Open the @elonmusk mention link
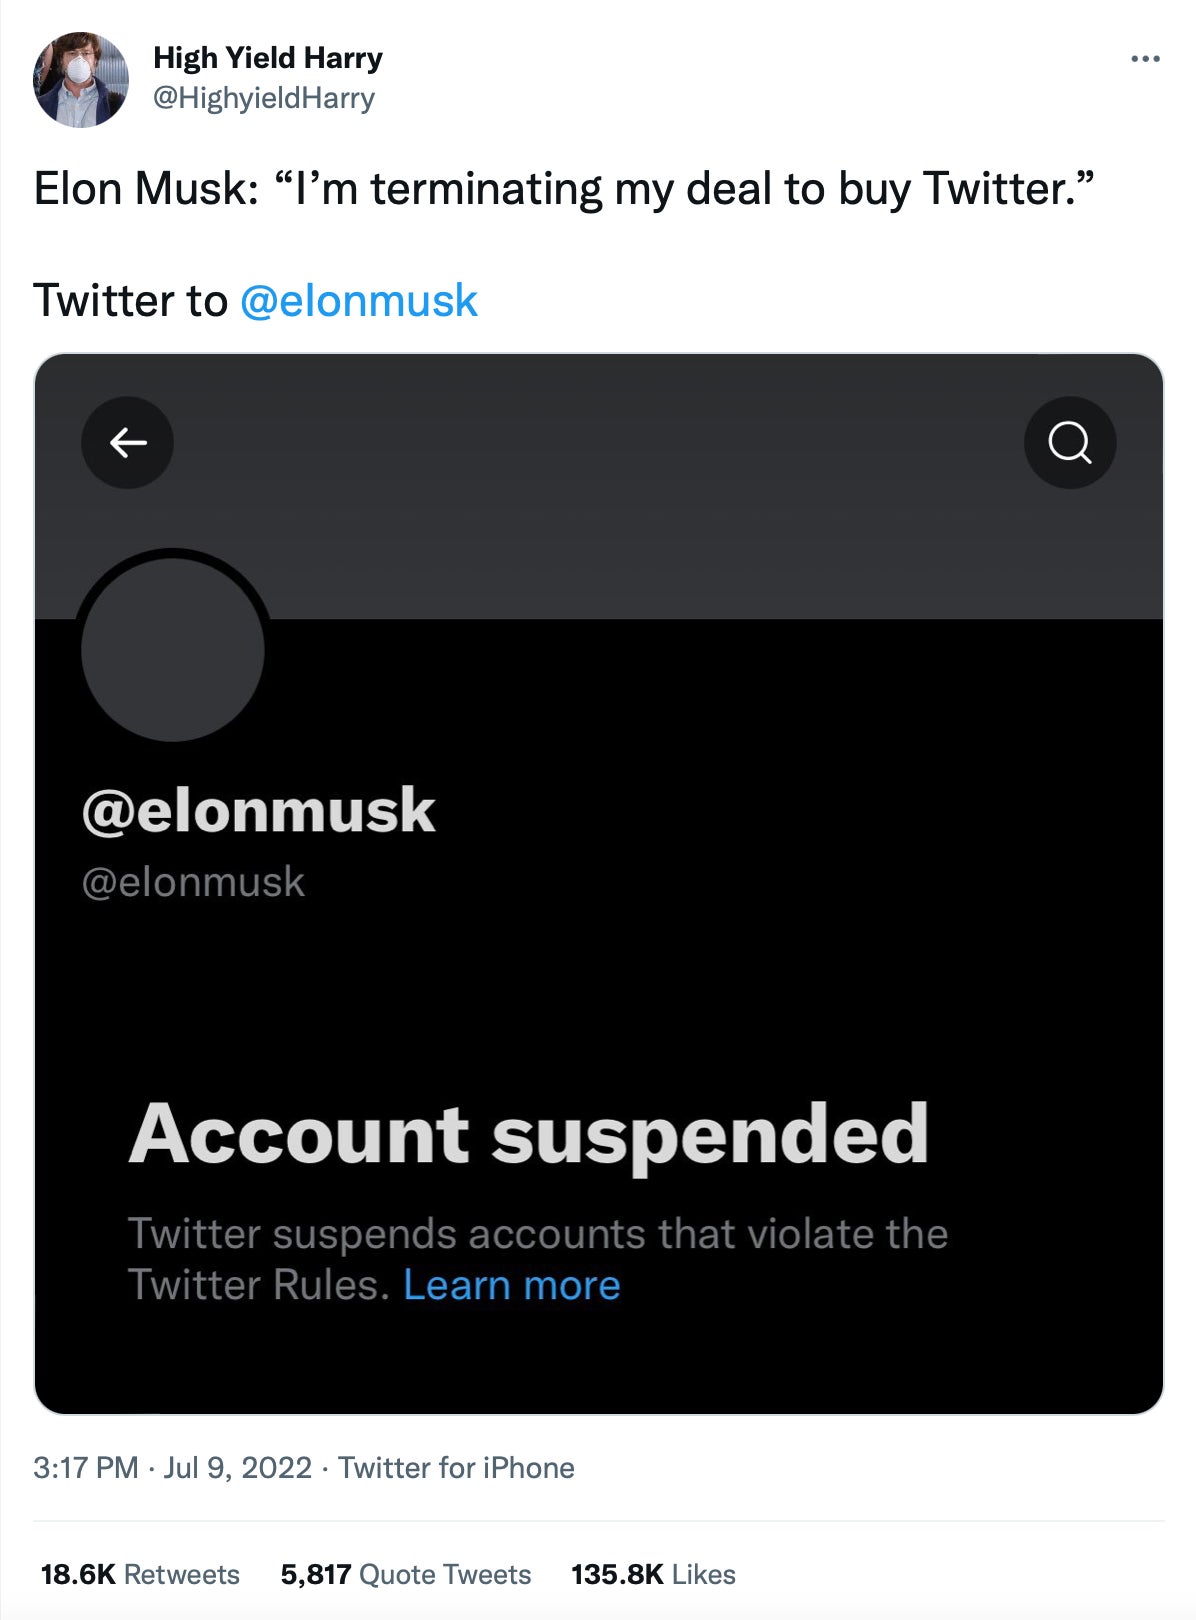1196x1620 pixels. pyautogui.click(x=360, y=299)
